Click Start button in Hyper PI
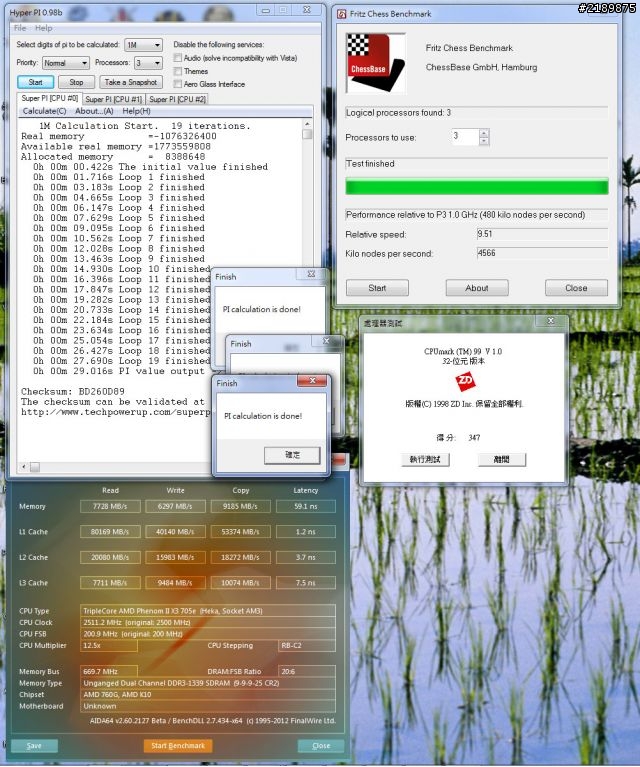Screen dimensions: 640x767 coord(35,82)
